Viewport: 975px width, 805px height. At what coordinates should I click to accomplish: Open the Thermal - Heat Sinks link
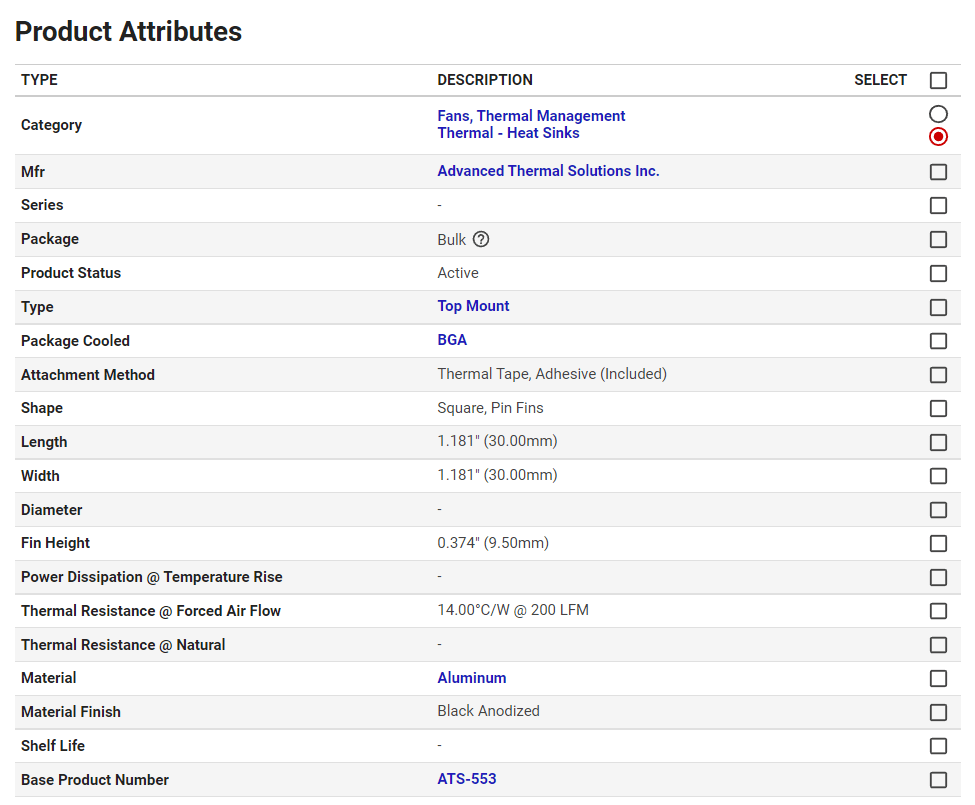[x=508, y=133]
